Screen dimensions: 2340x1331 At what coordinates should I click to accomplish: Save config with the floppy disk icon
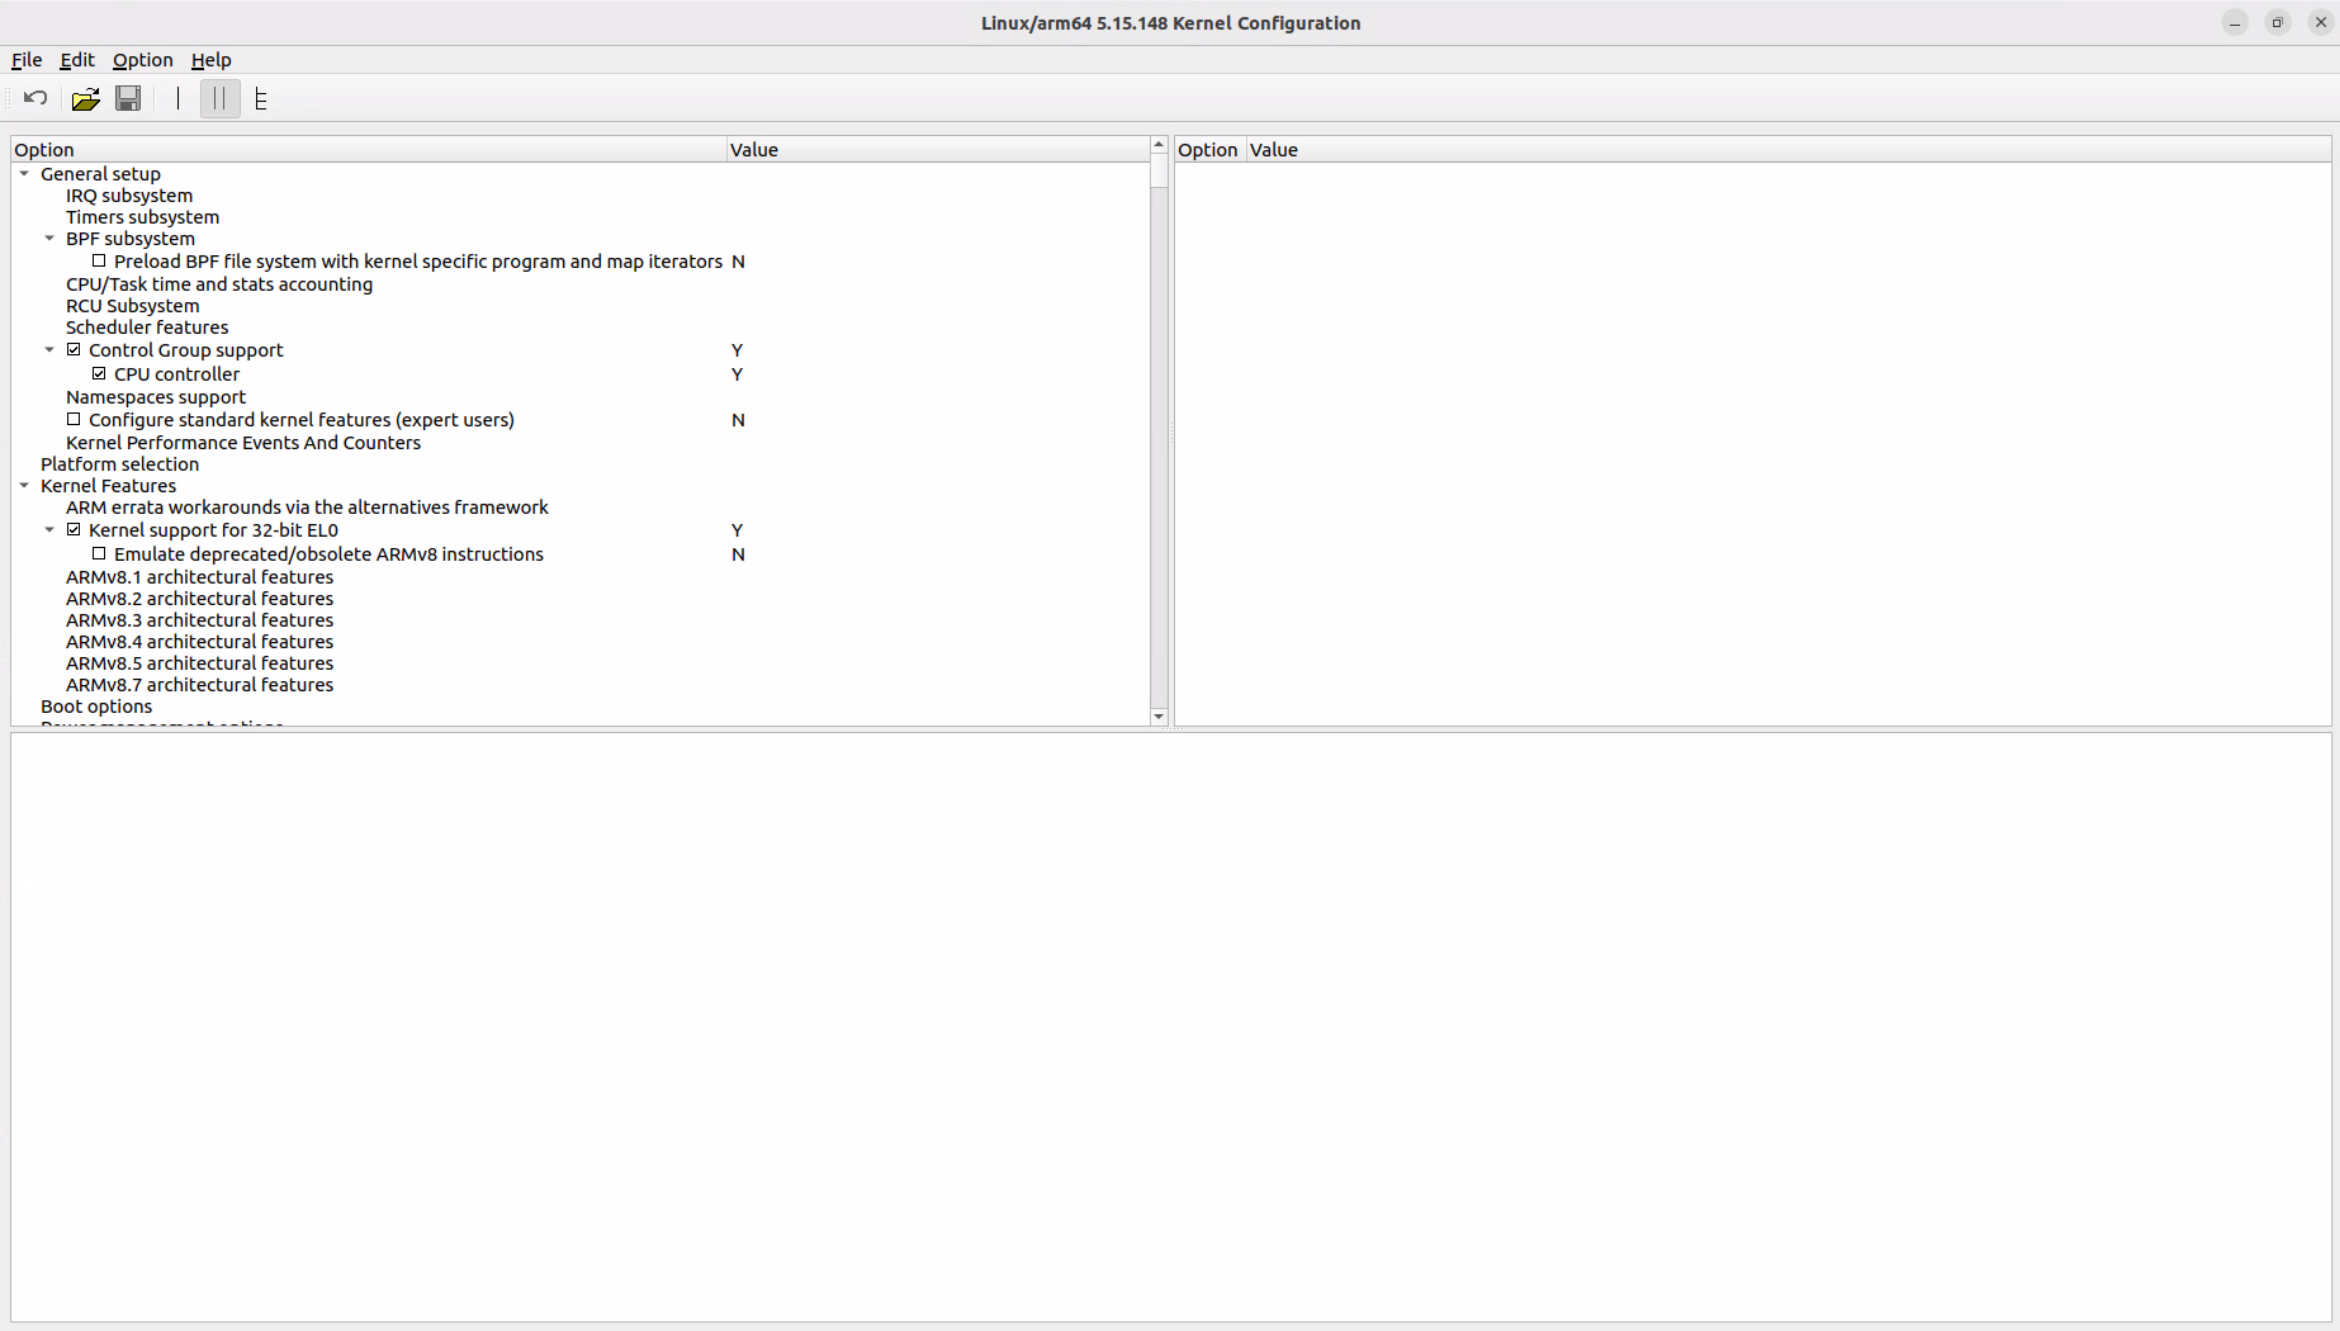(128, 98)
